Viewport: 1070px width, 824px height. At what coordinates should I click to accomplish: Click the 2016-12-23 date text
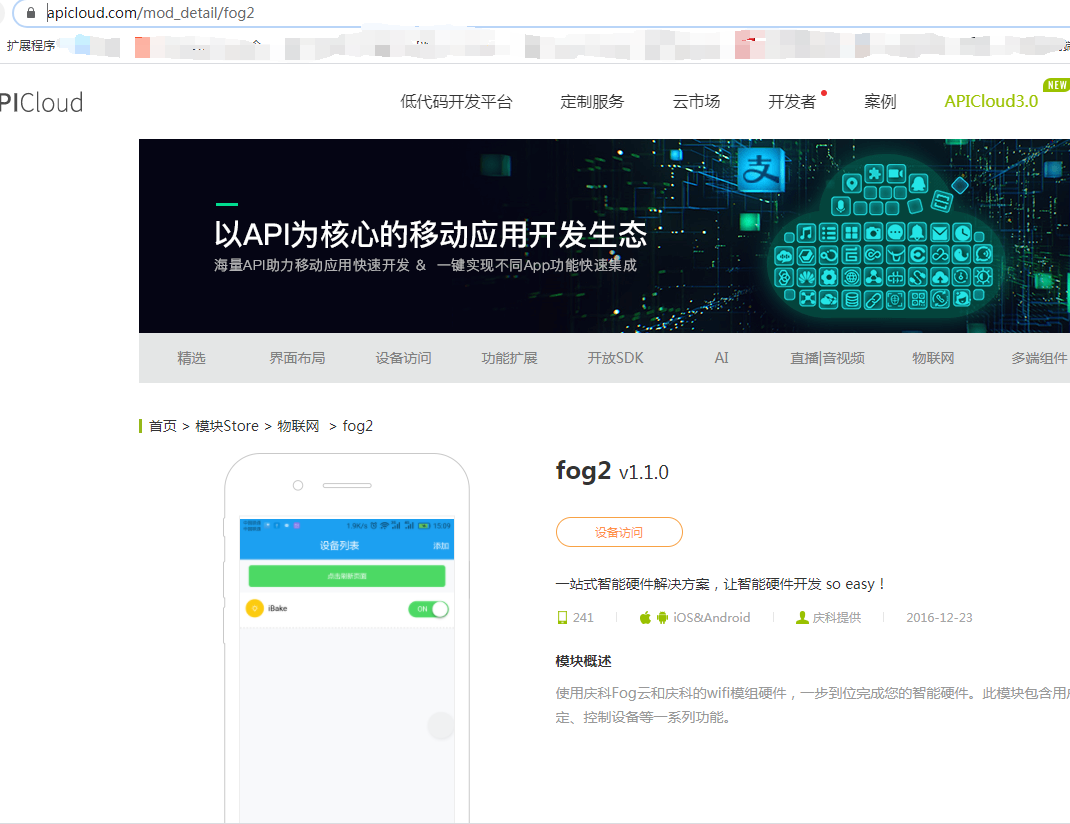pyautogui.click(x=939, y=618)
